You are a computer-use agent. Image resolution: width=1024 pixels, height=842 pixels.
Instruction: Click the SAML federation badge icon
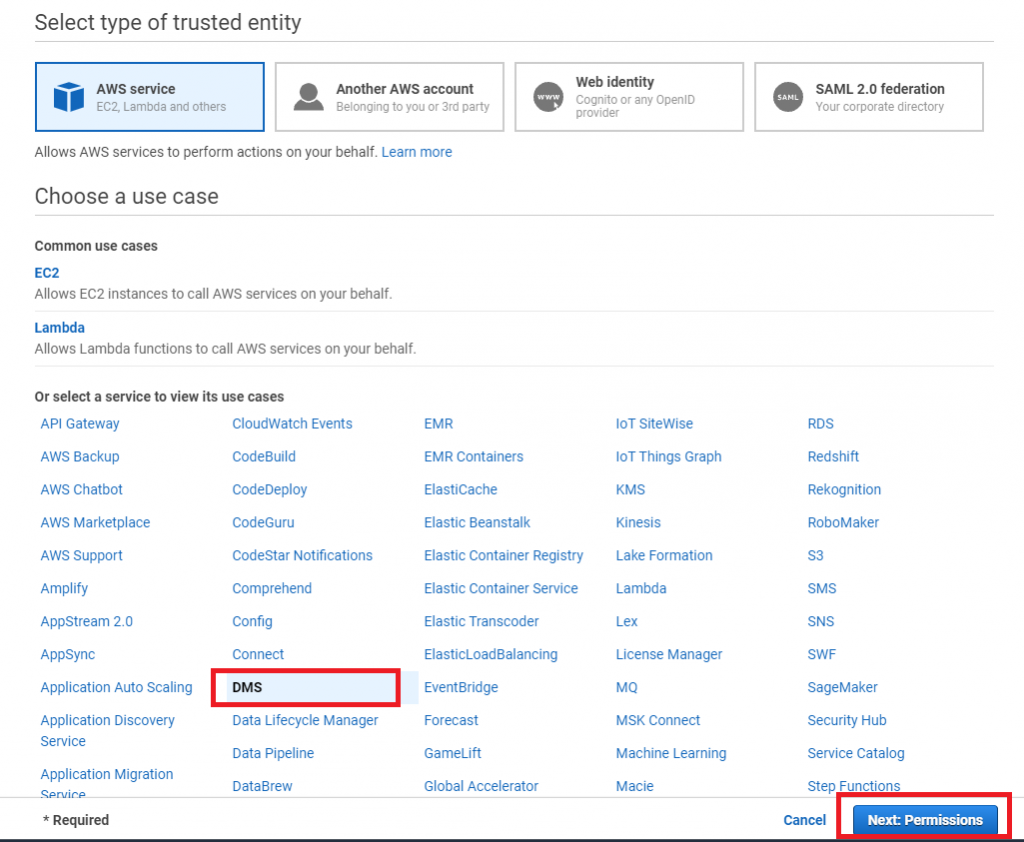pyautogui.click(x=788, y=97)
